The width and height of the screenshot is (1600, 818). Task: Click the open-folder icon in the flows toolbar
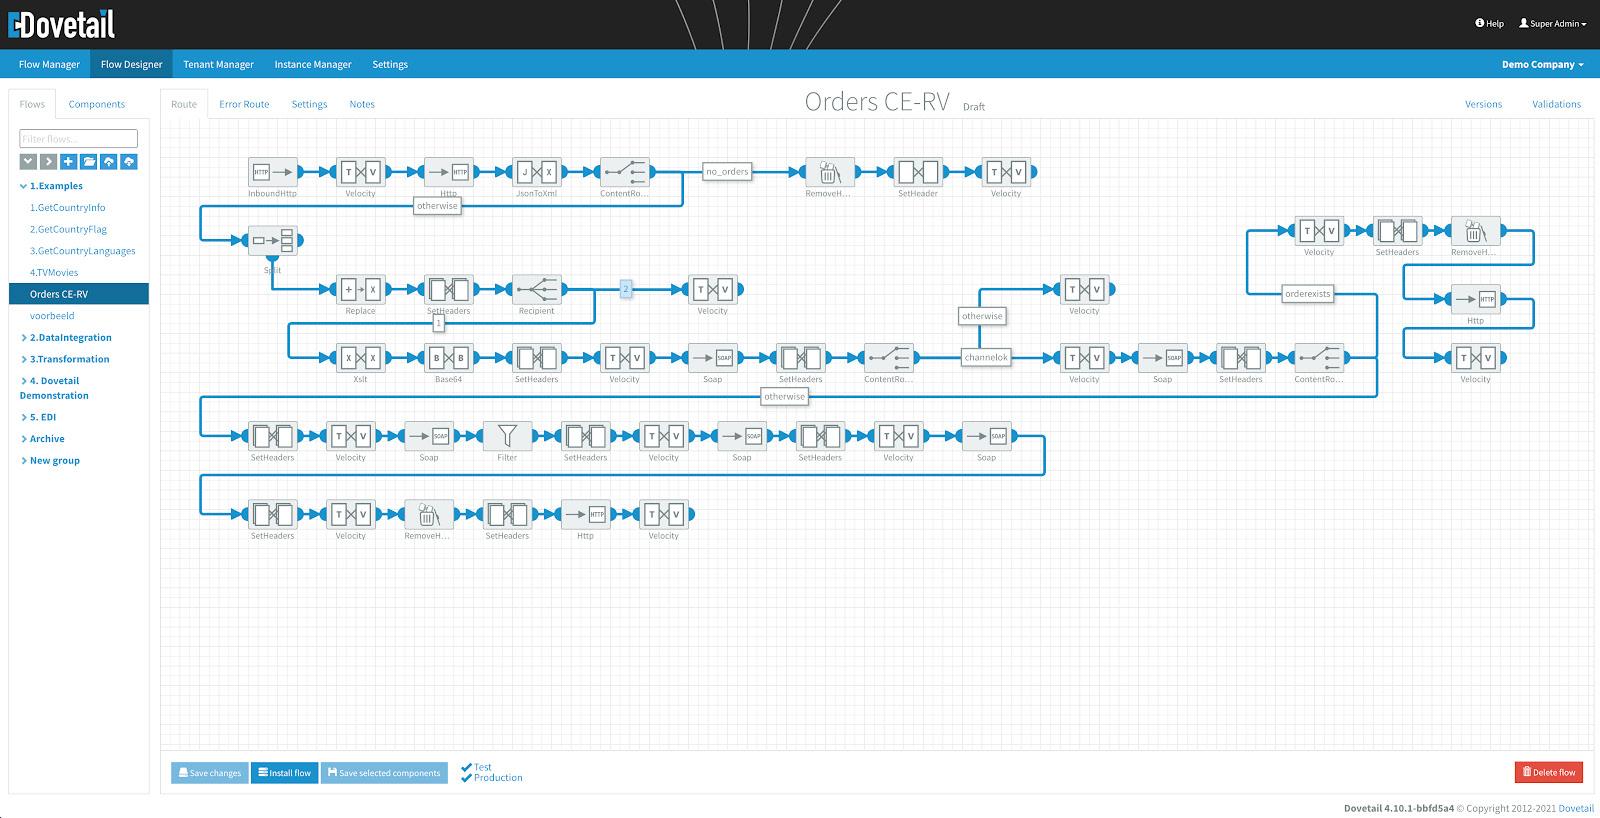click(x=89, y=161)
